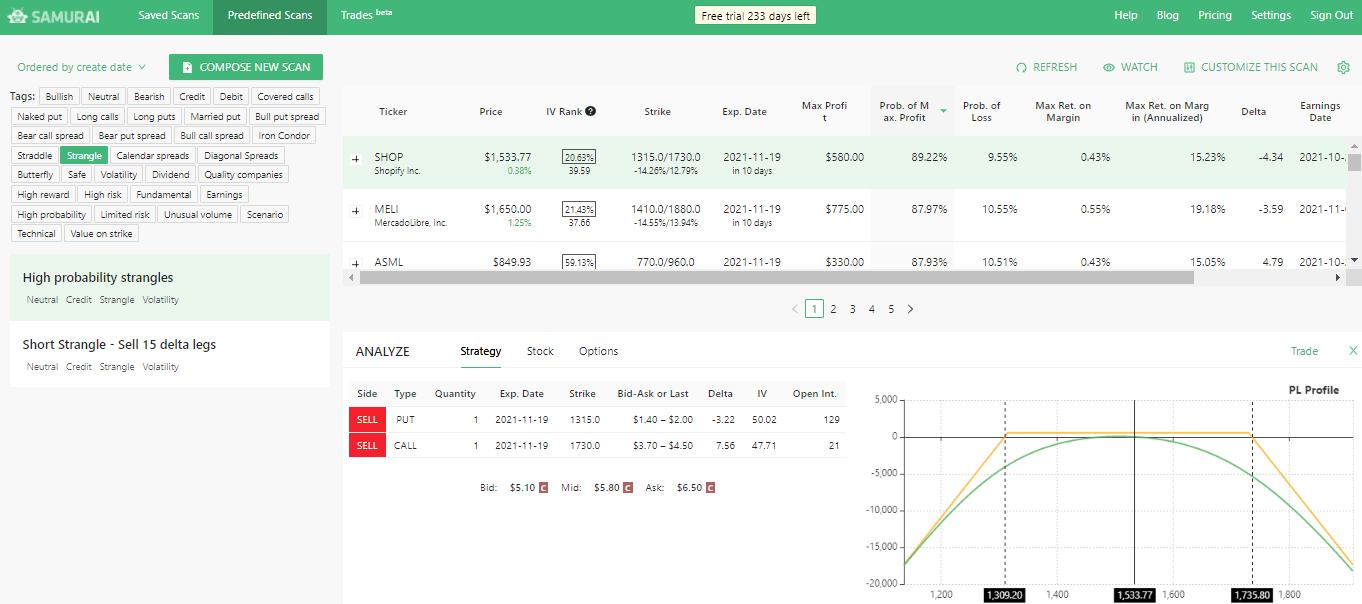Toggle the High probability tag
Image resolution: width=1362 pixels, height=604 pixels.
pyautogui.click(x=52, y=214)
